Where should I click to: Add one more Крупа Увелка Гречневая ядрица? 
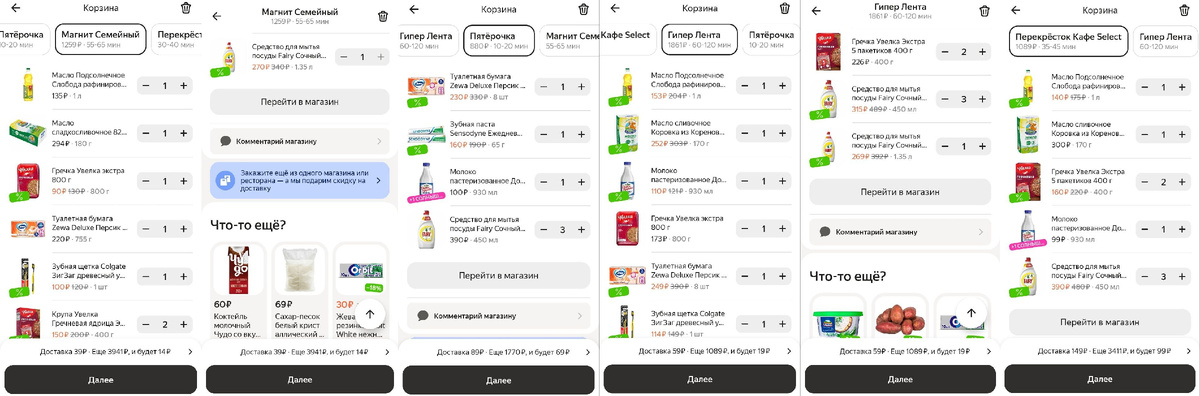183,324
